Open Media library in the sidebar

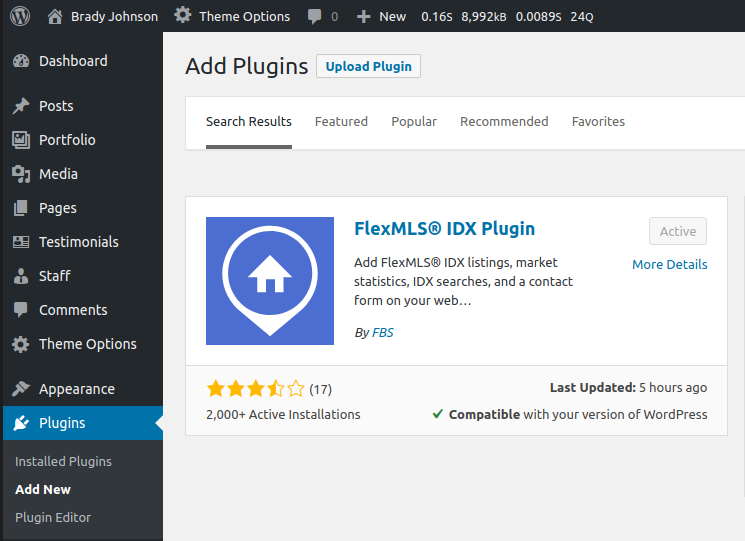click(x=58, y=174)
